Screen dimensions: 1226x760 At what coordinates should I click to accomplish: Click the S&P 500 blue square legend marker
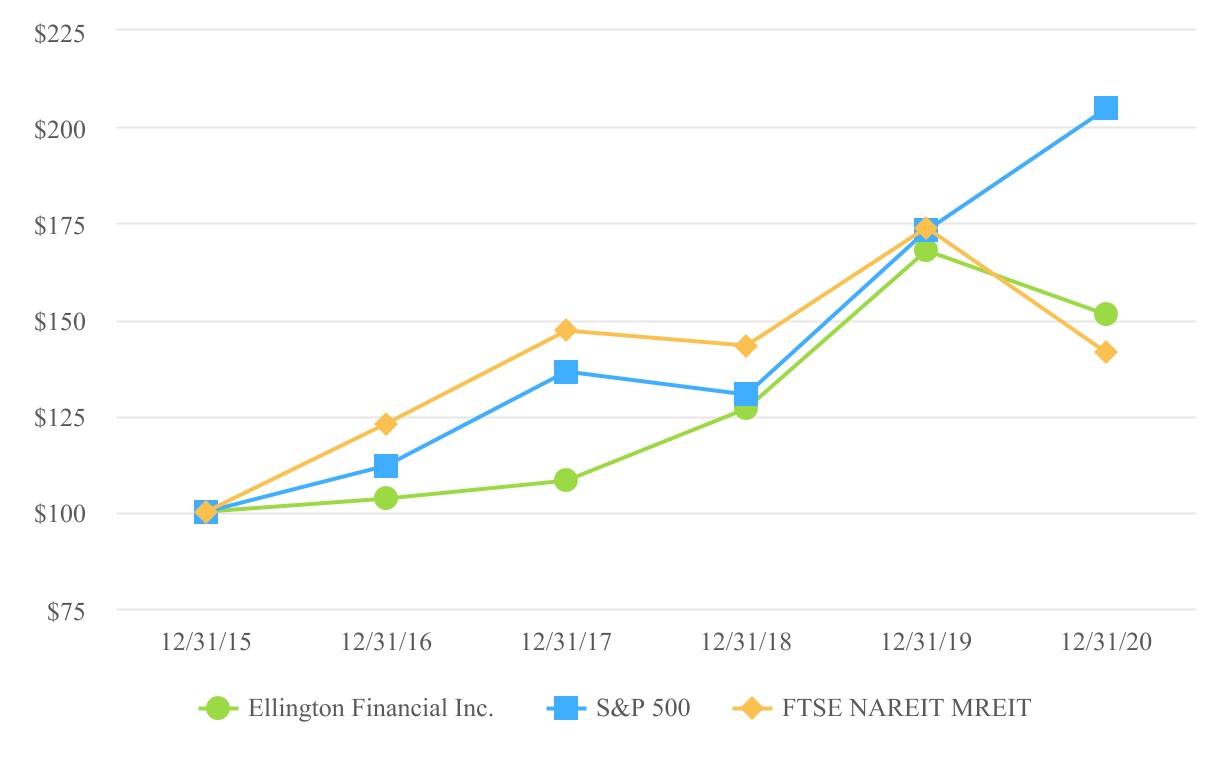(566, 708)
